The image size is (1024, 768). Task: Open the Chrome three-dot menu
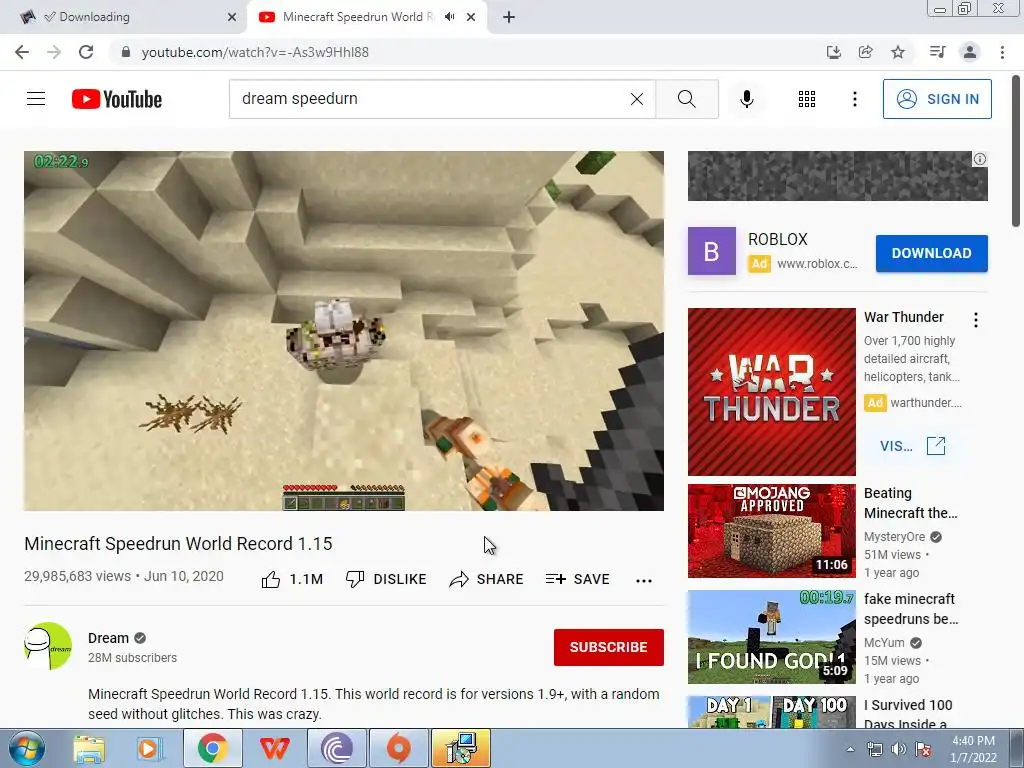click(x=1002, y=52)
